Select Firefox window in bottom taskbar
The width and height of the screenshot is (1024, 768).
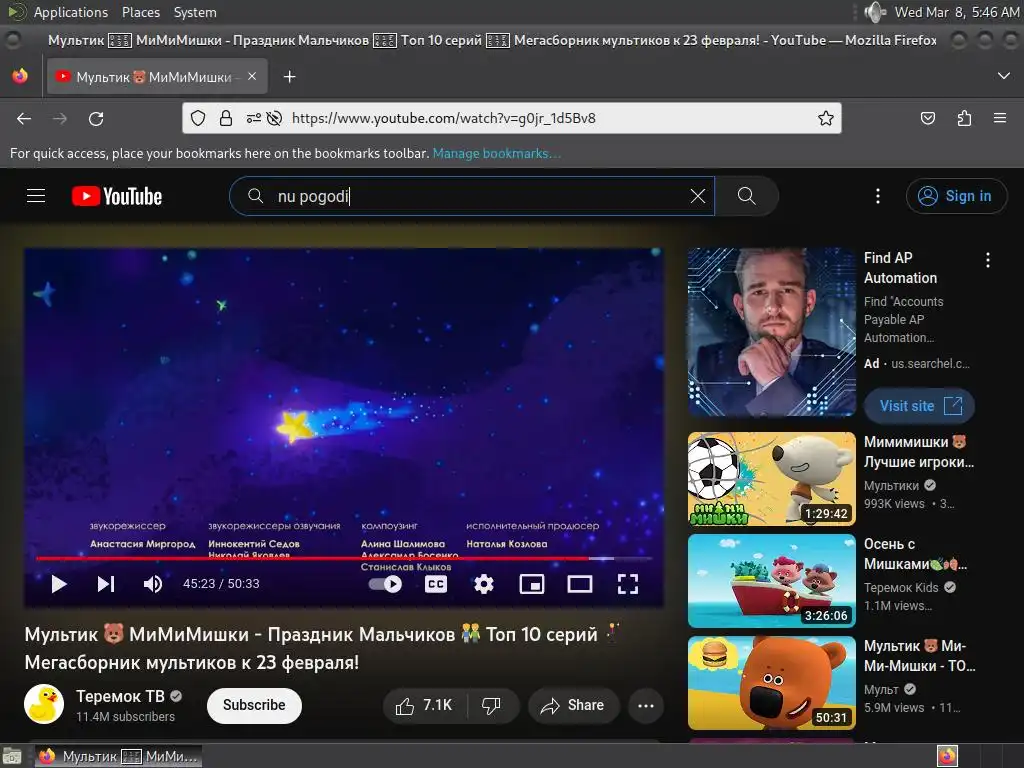click(x=118, y=756)
